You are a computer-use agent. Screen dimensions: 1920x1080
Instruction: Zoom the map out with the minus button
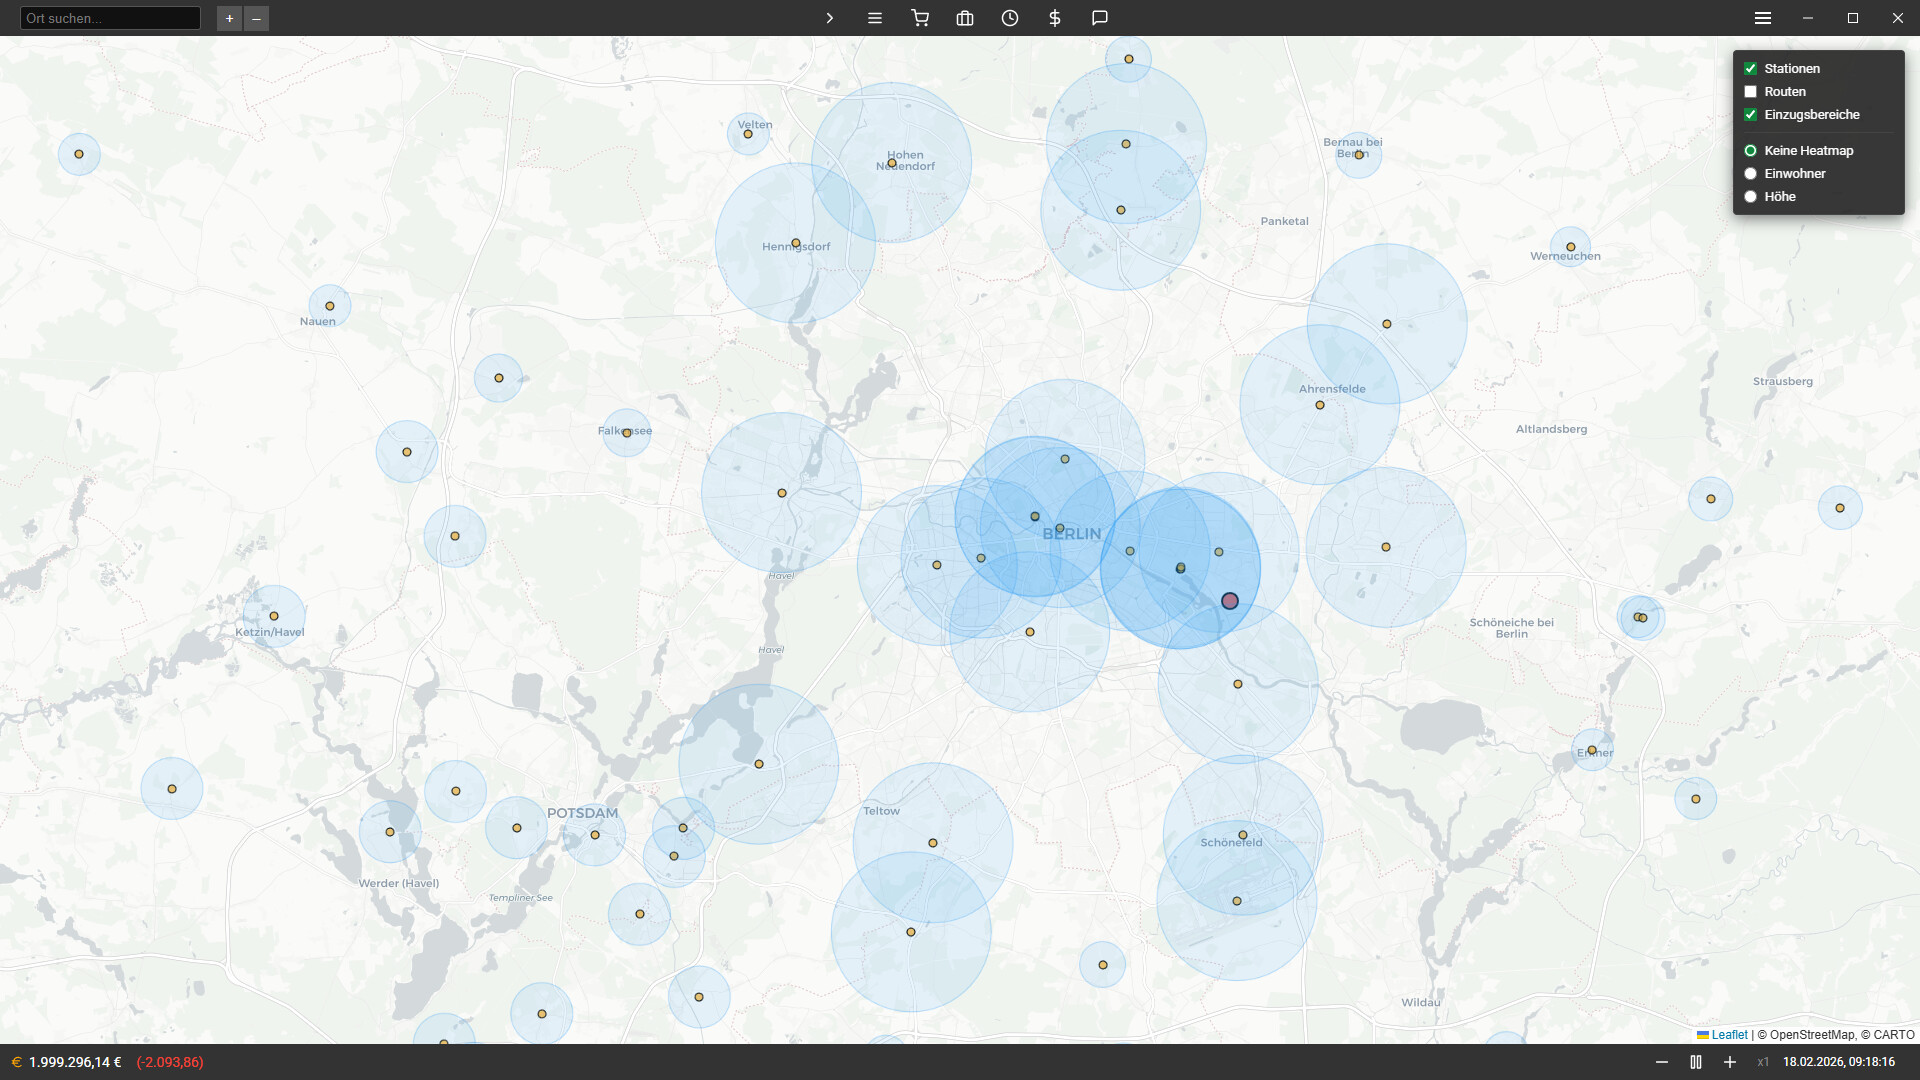pyautogui.click(x=257, y=18)
